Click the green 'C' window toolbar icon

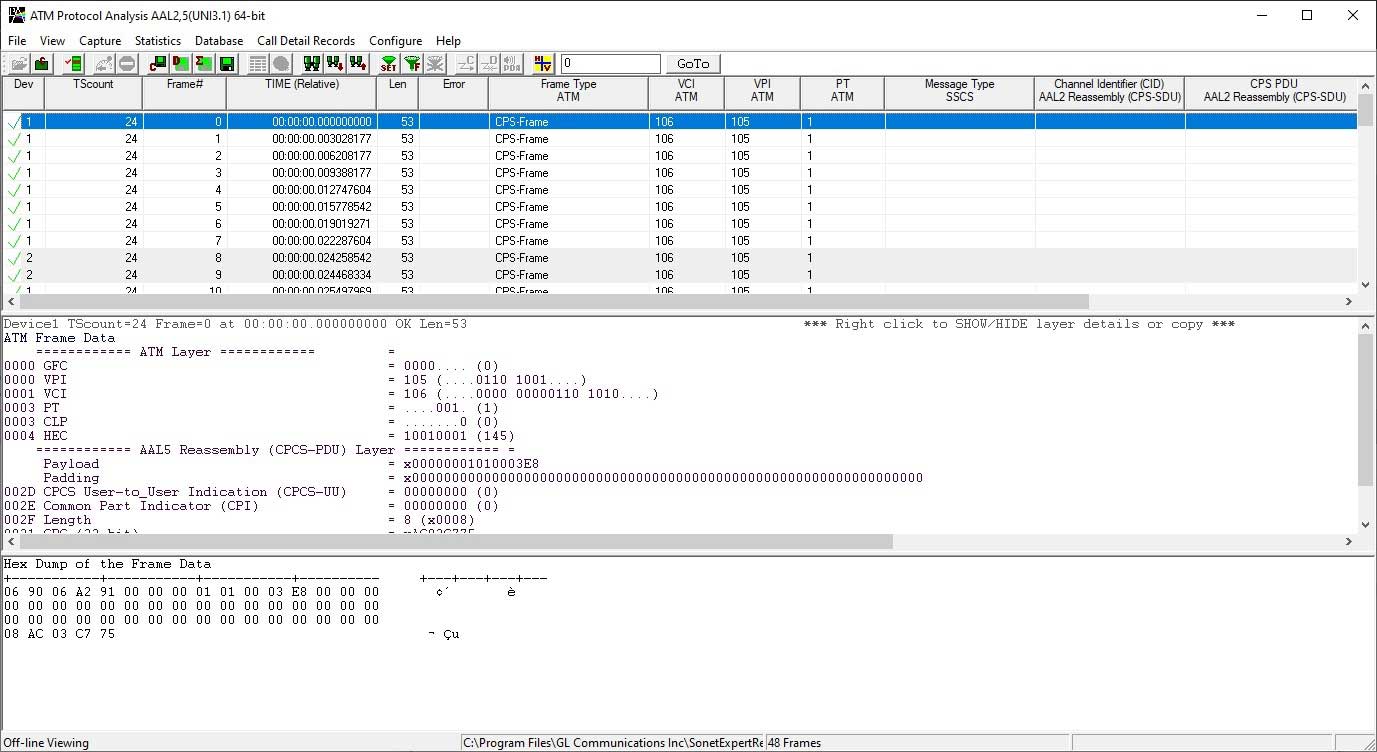click(x=158, y=64)
